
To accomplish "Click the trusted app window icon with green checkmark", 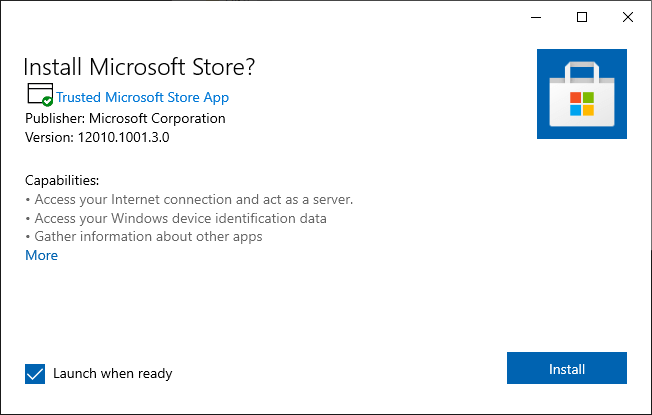I will pos(40,95).
